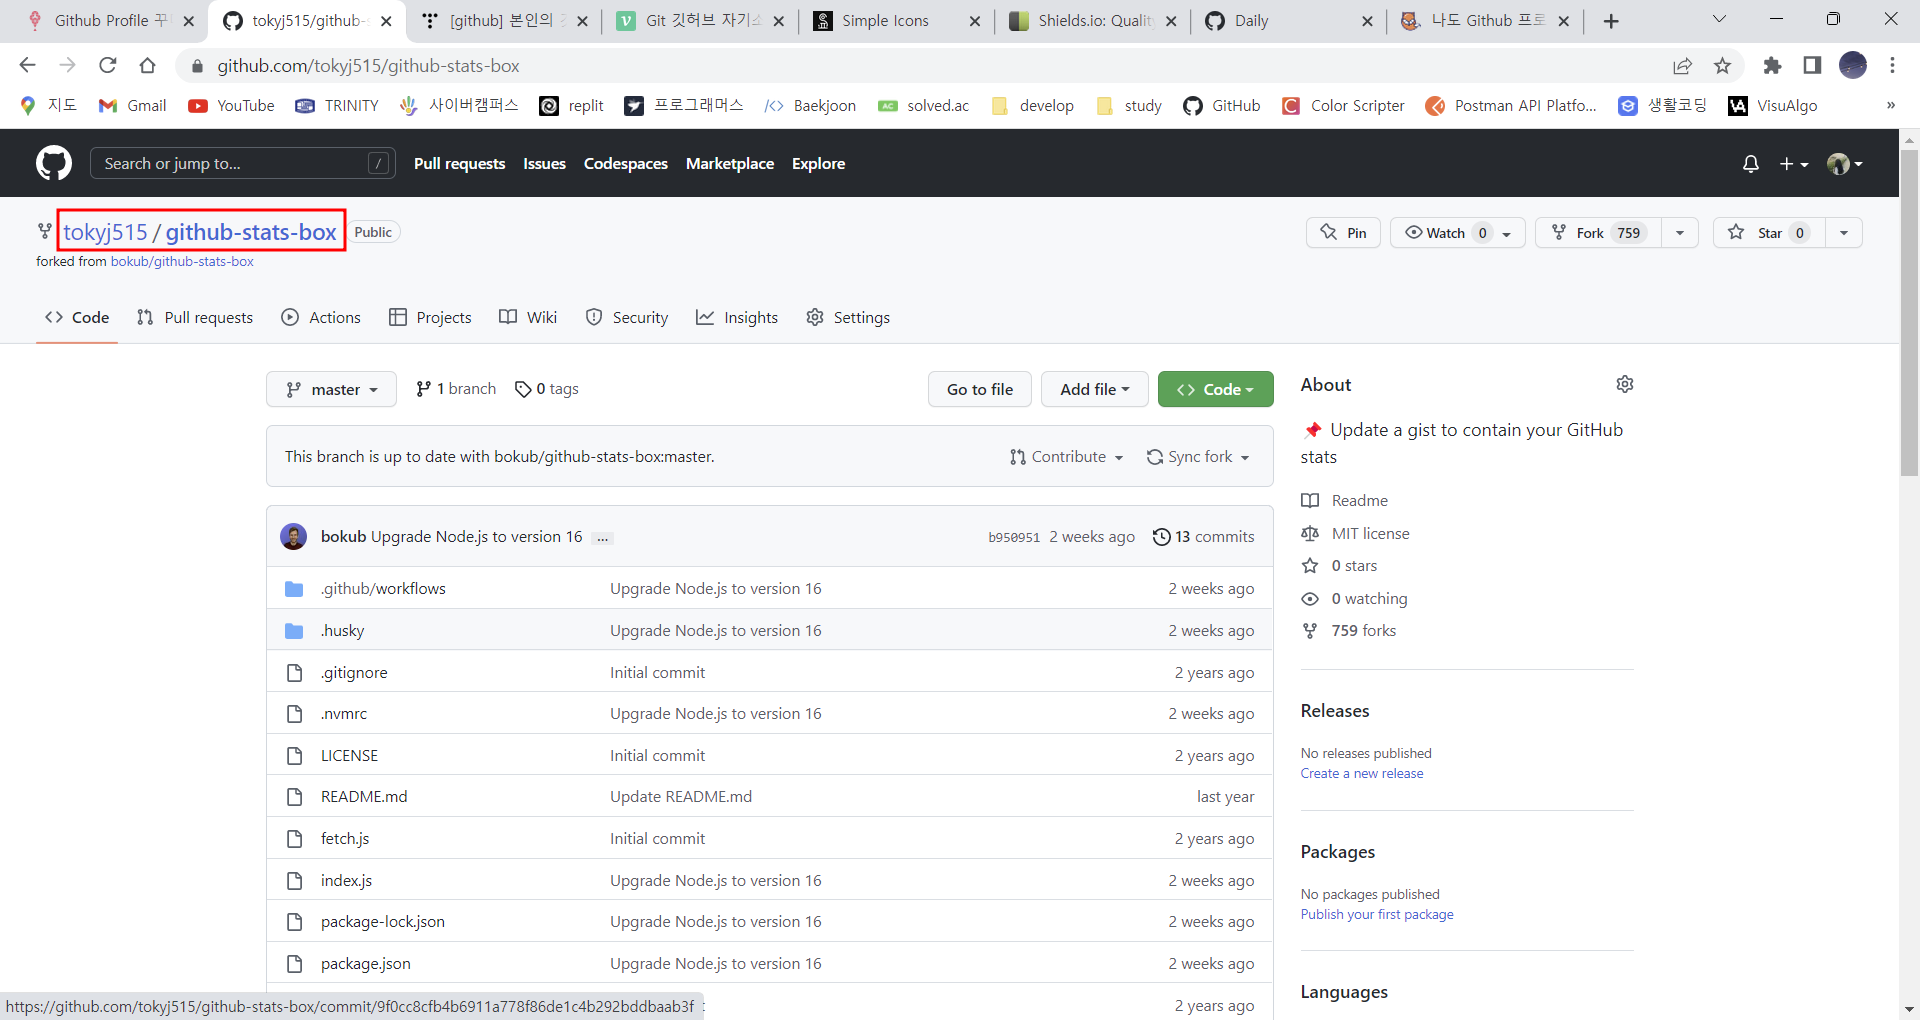
Task: Expand the Sync fork dropdown
Action: pyautogui.click(x=1198, y=457)
